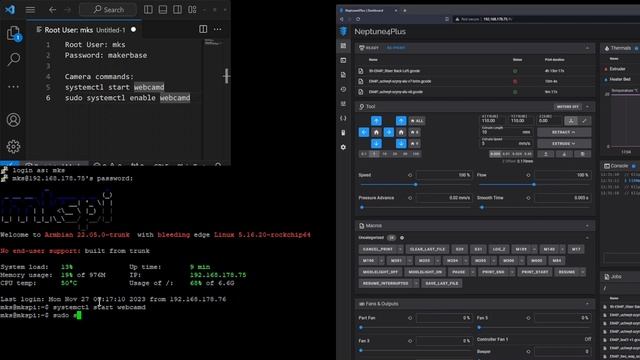Select the 10 jog step size
The image size is (640, 360).
pos(384,154)
